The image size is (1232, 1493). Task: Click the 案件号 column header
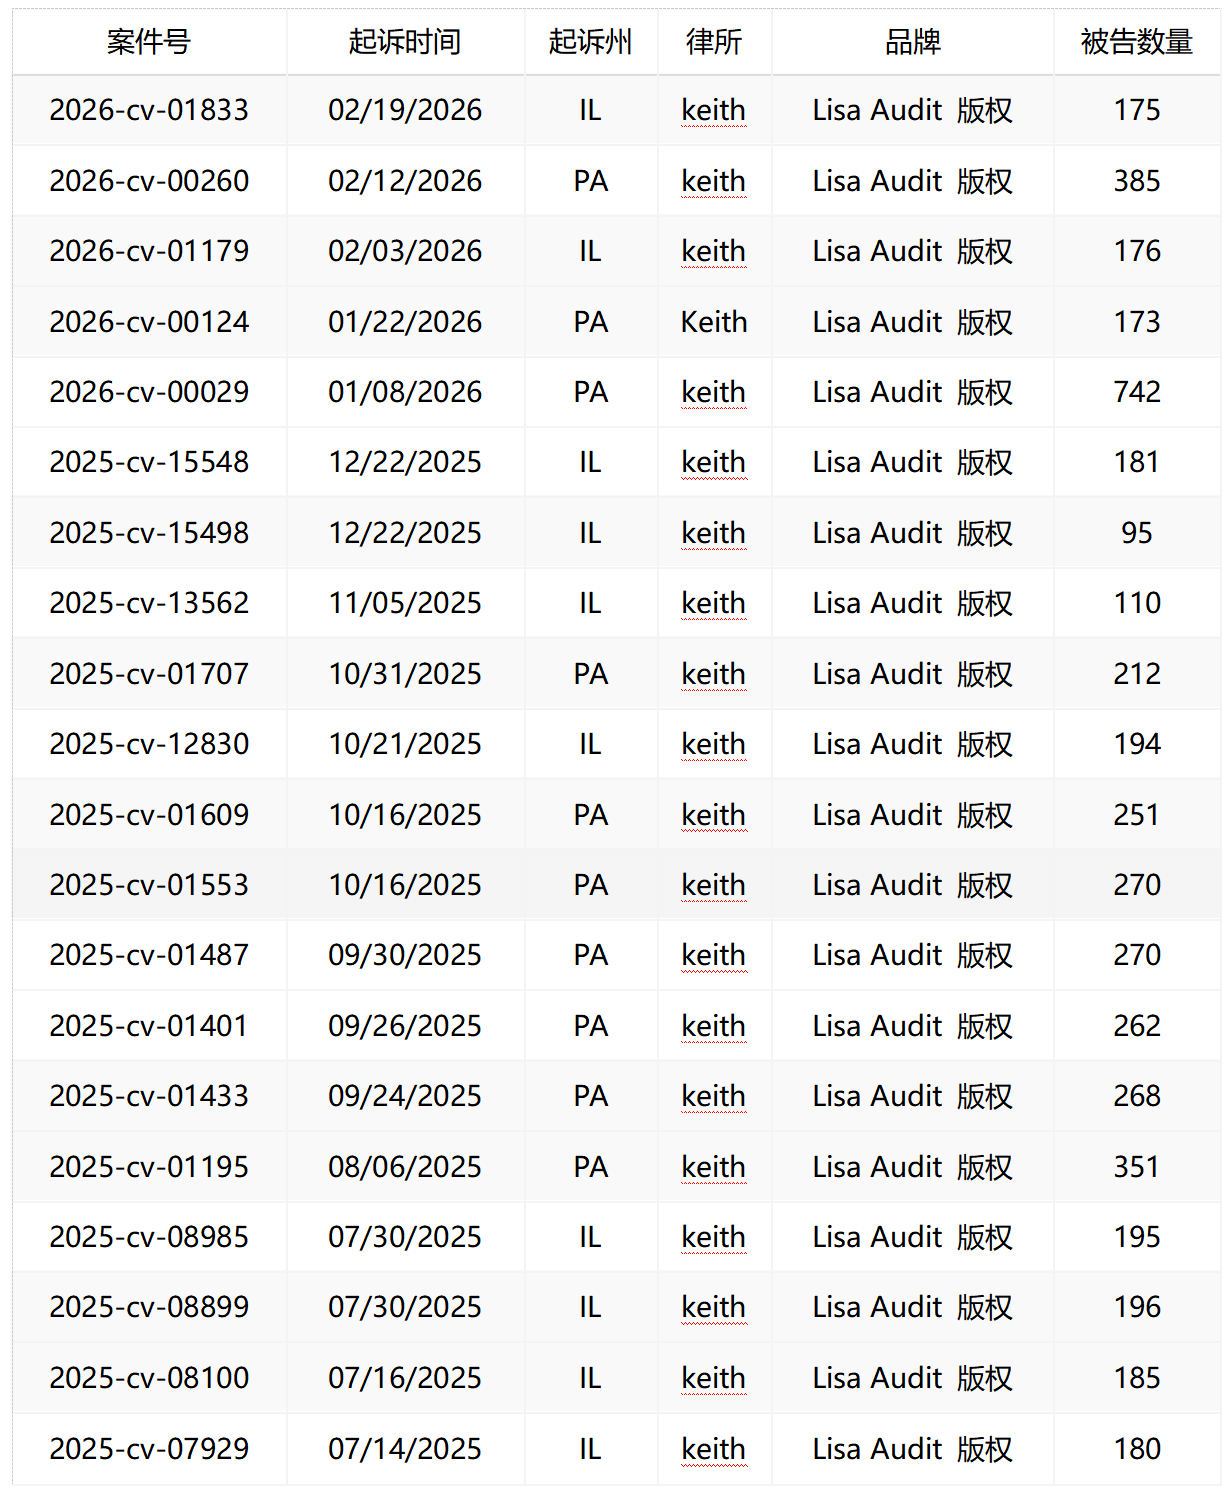pos(149,42)
